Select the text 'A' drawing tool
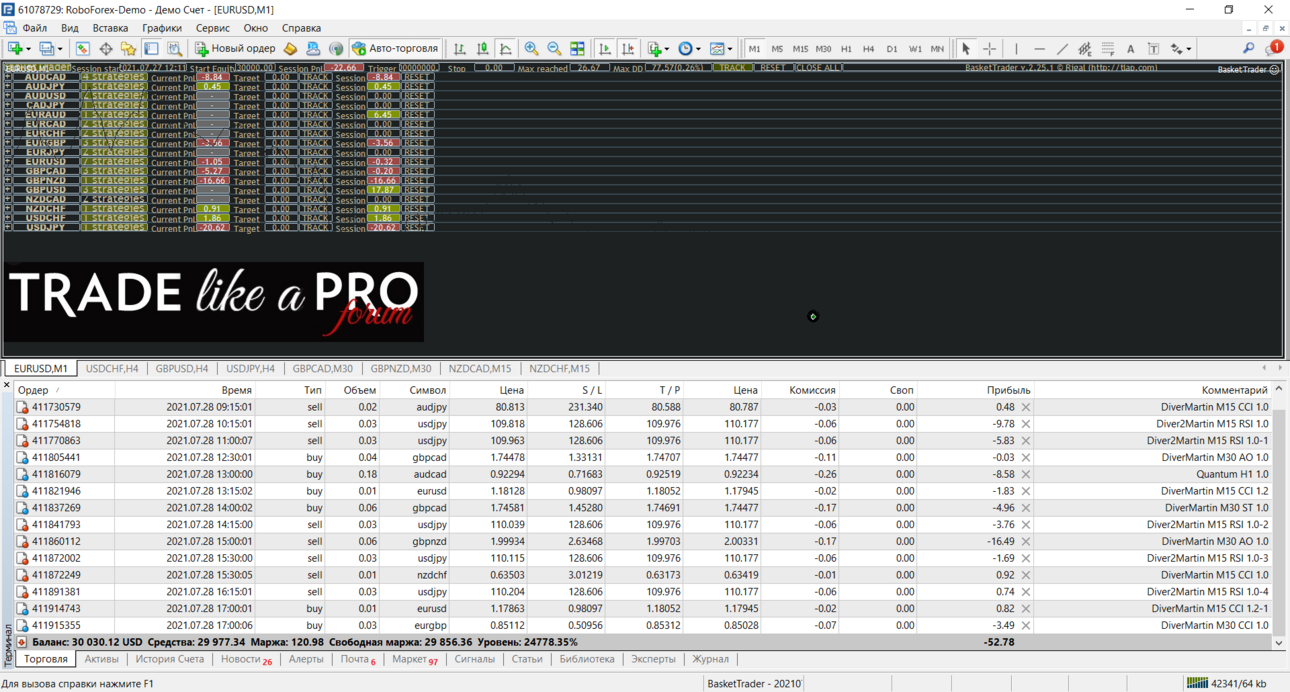1290x692 pixels. [x=1130, y=48]
